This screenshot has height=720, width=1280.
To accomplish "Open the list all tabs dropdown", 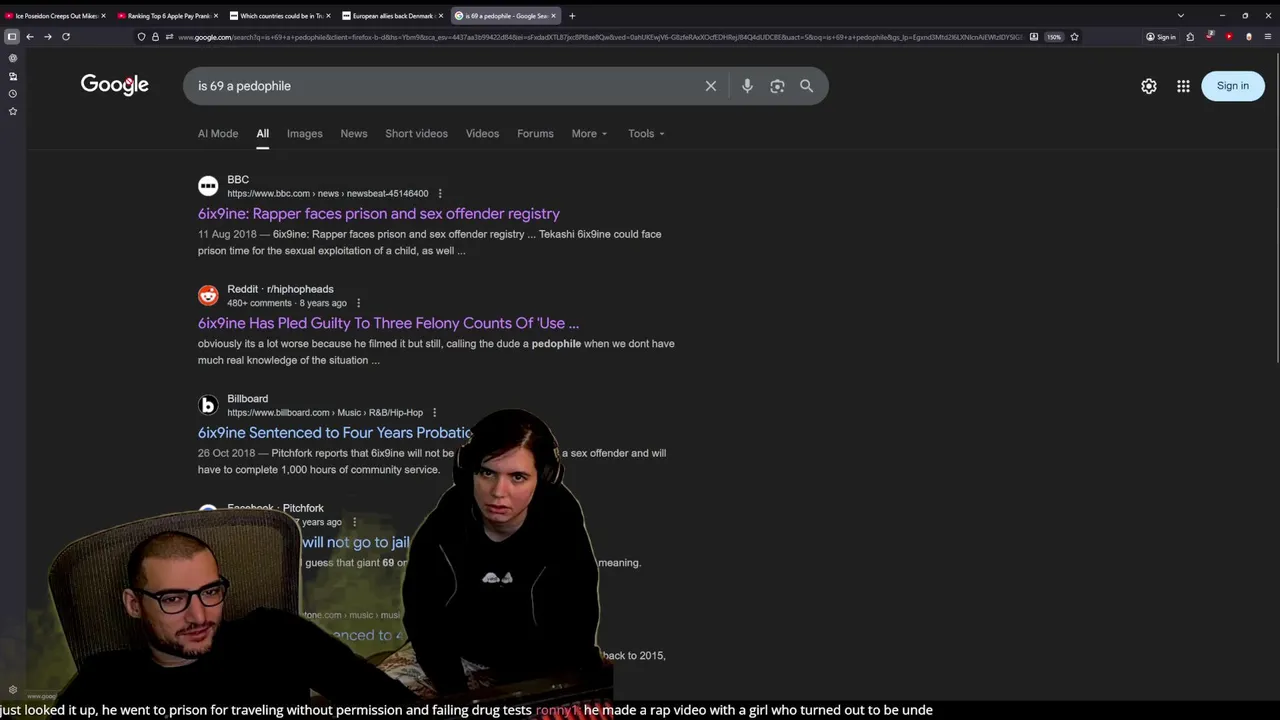I will (1181, 16).
